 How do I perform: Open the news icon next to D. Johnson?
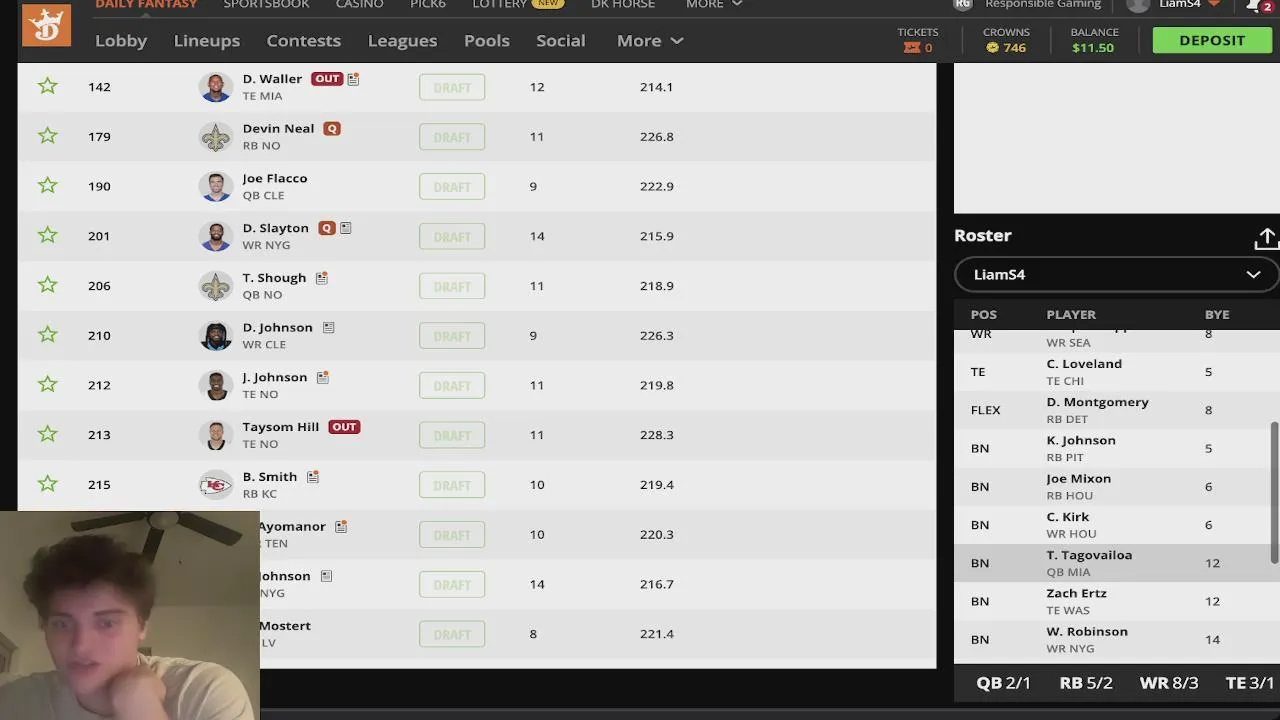point(328,328)
